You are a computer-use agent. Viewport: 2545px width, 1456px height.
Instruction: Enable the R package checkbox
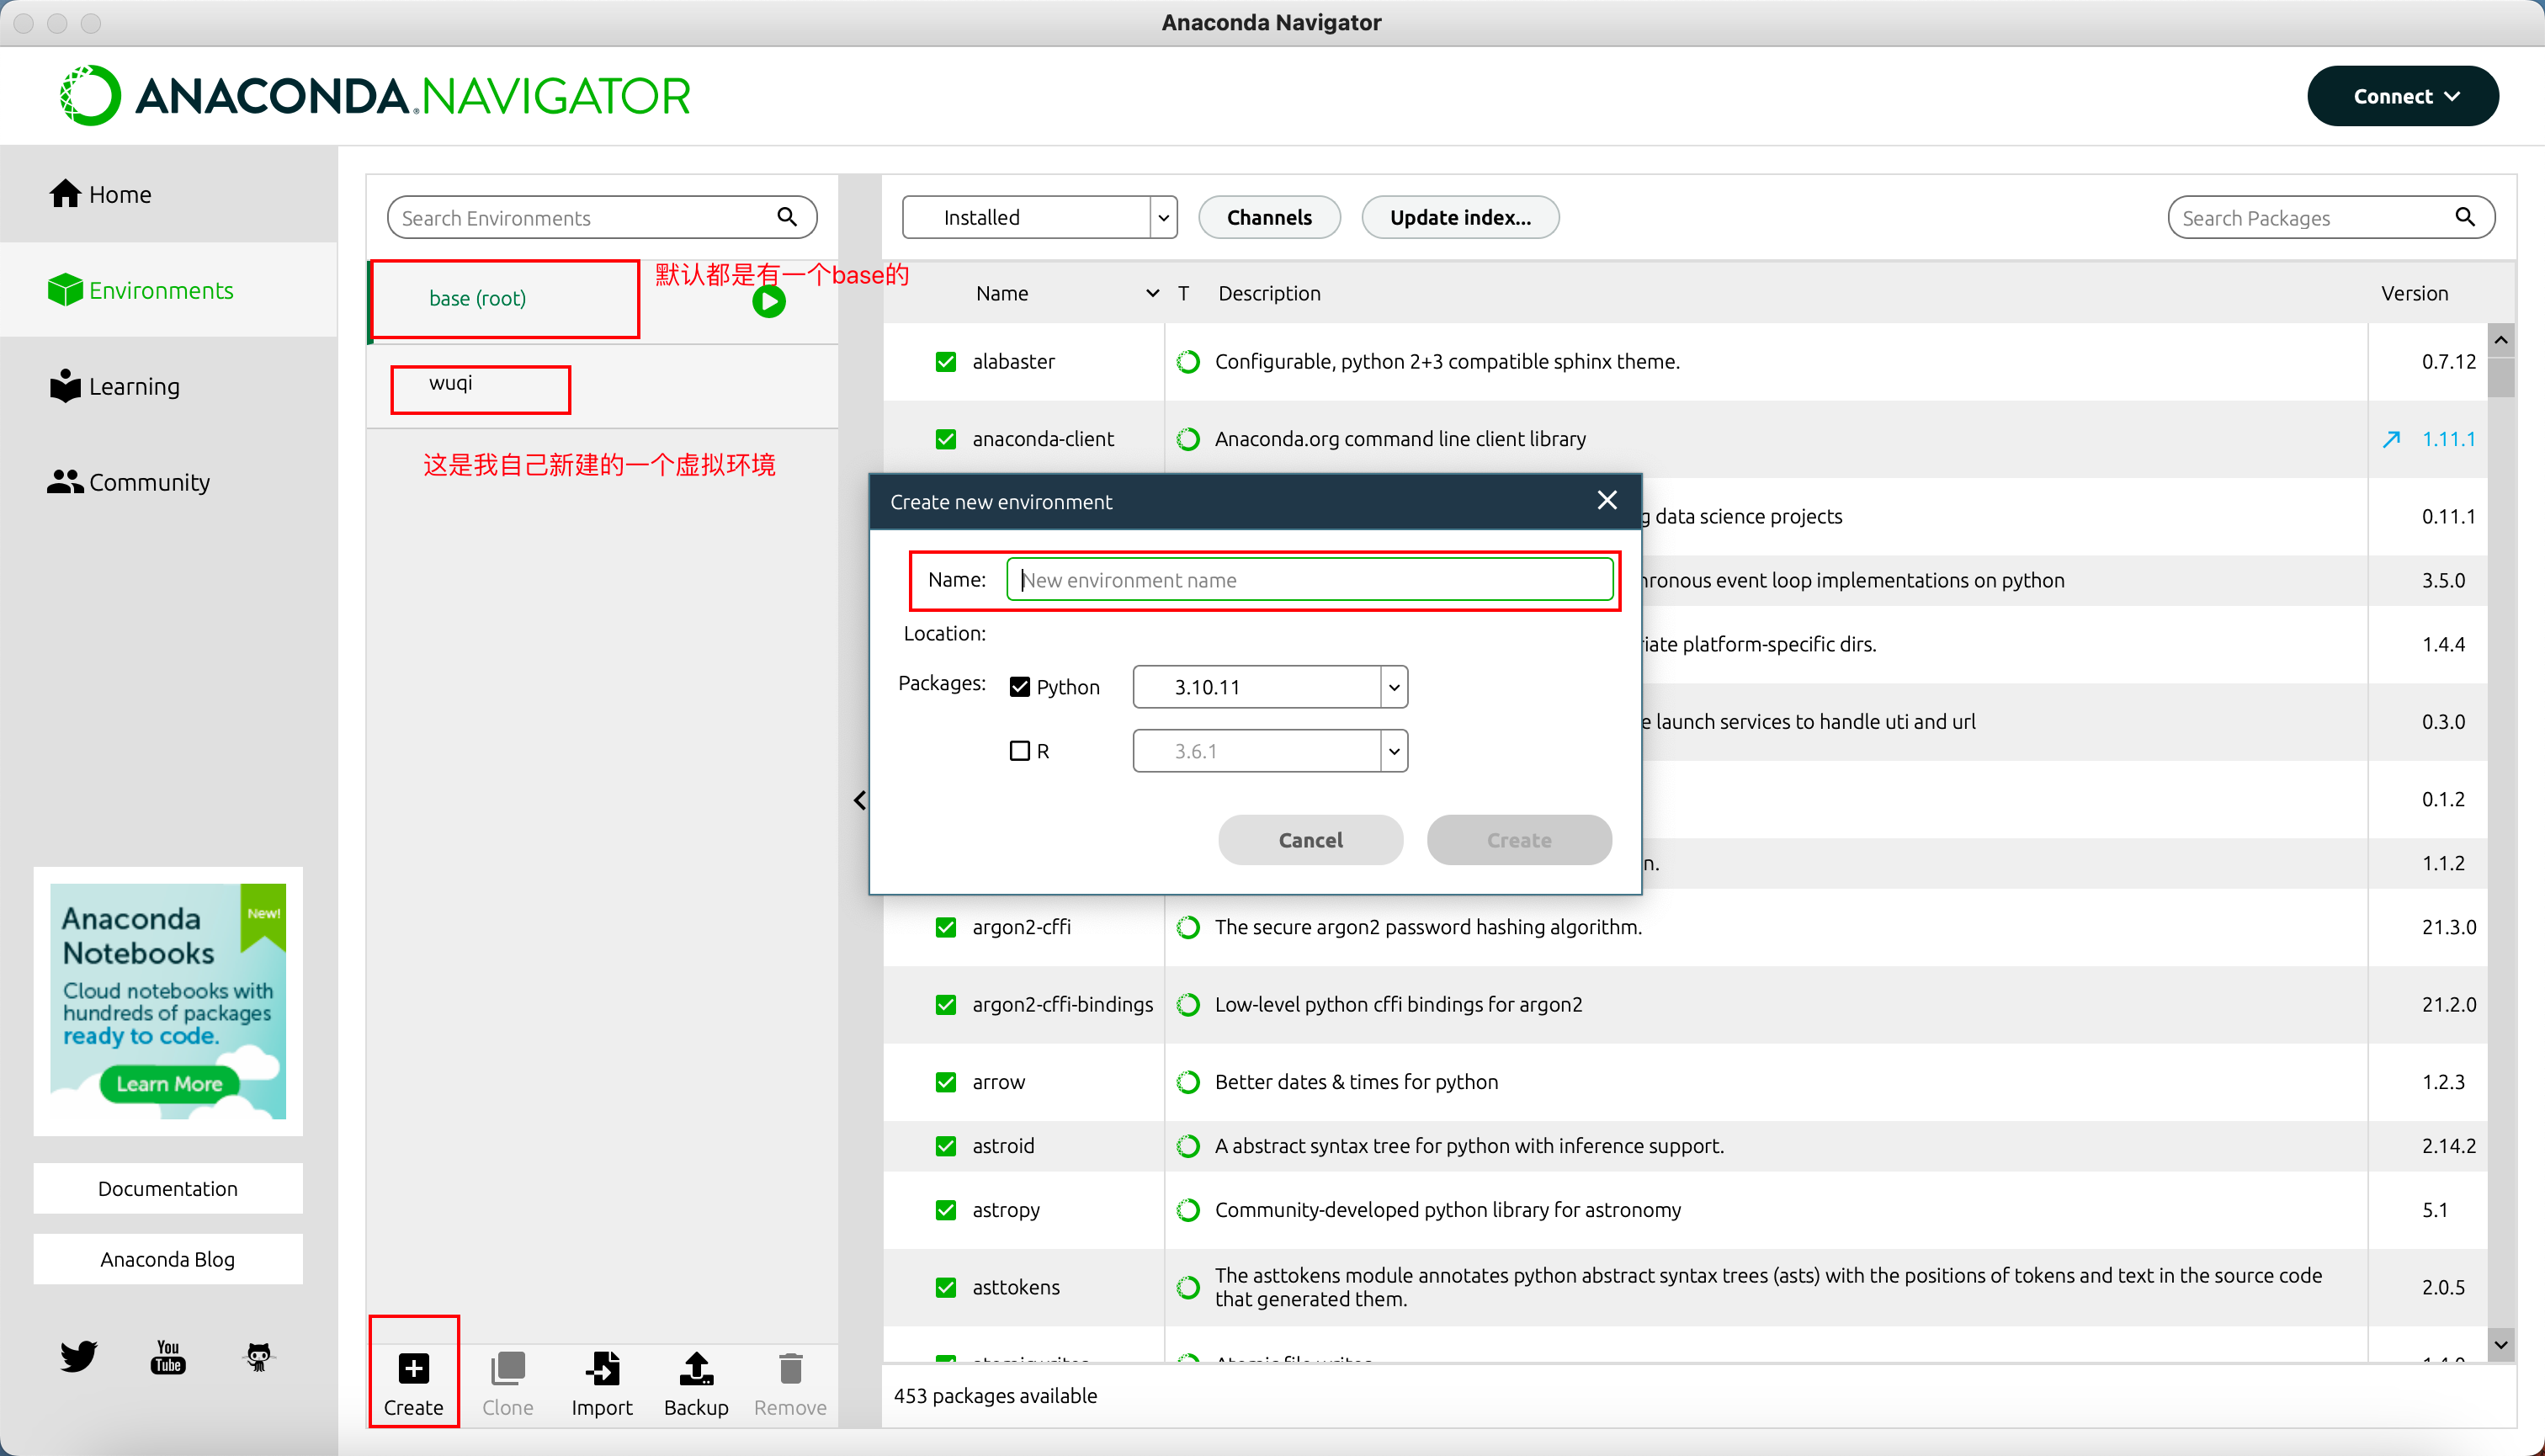click(1019, 750)
